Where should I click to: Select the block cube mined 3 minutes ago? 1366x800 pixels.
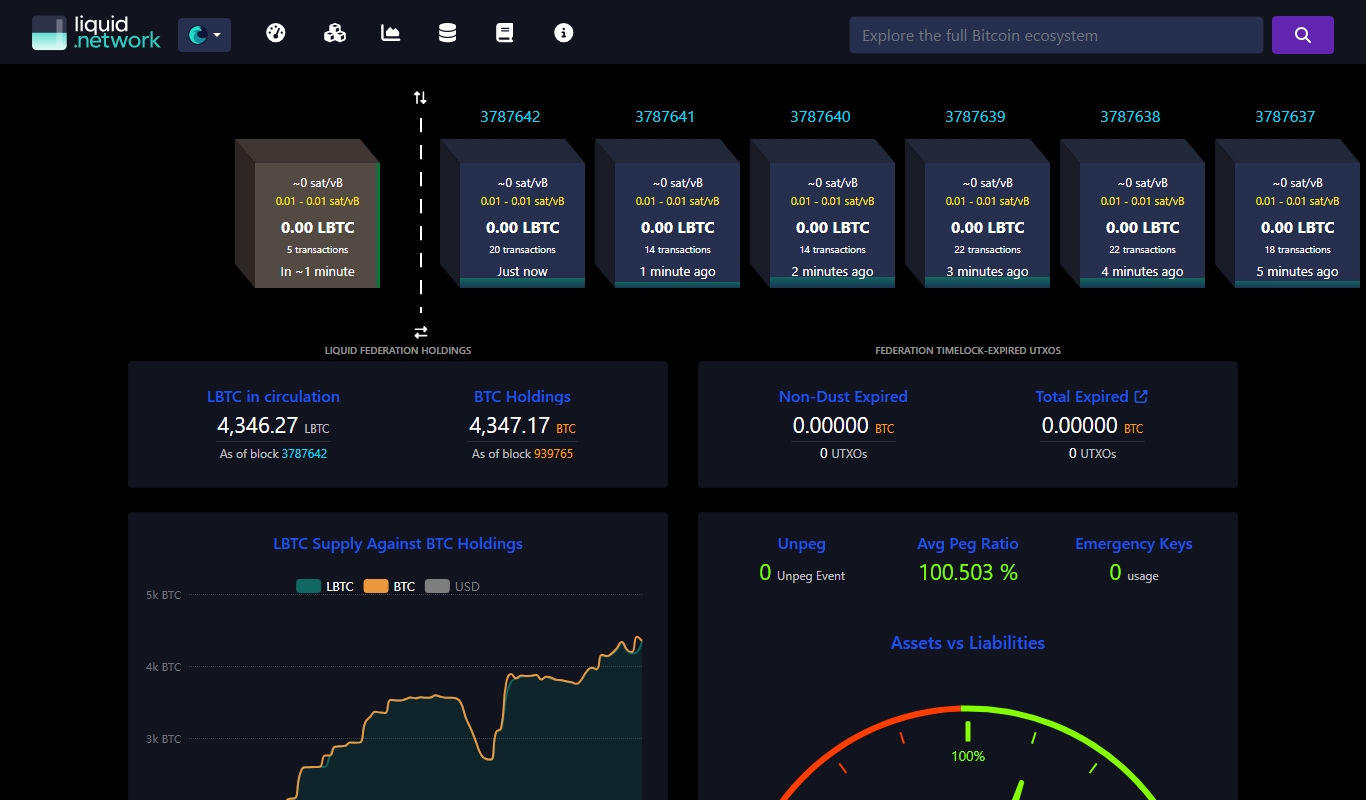click(x=978, y=213)
